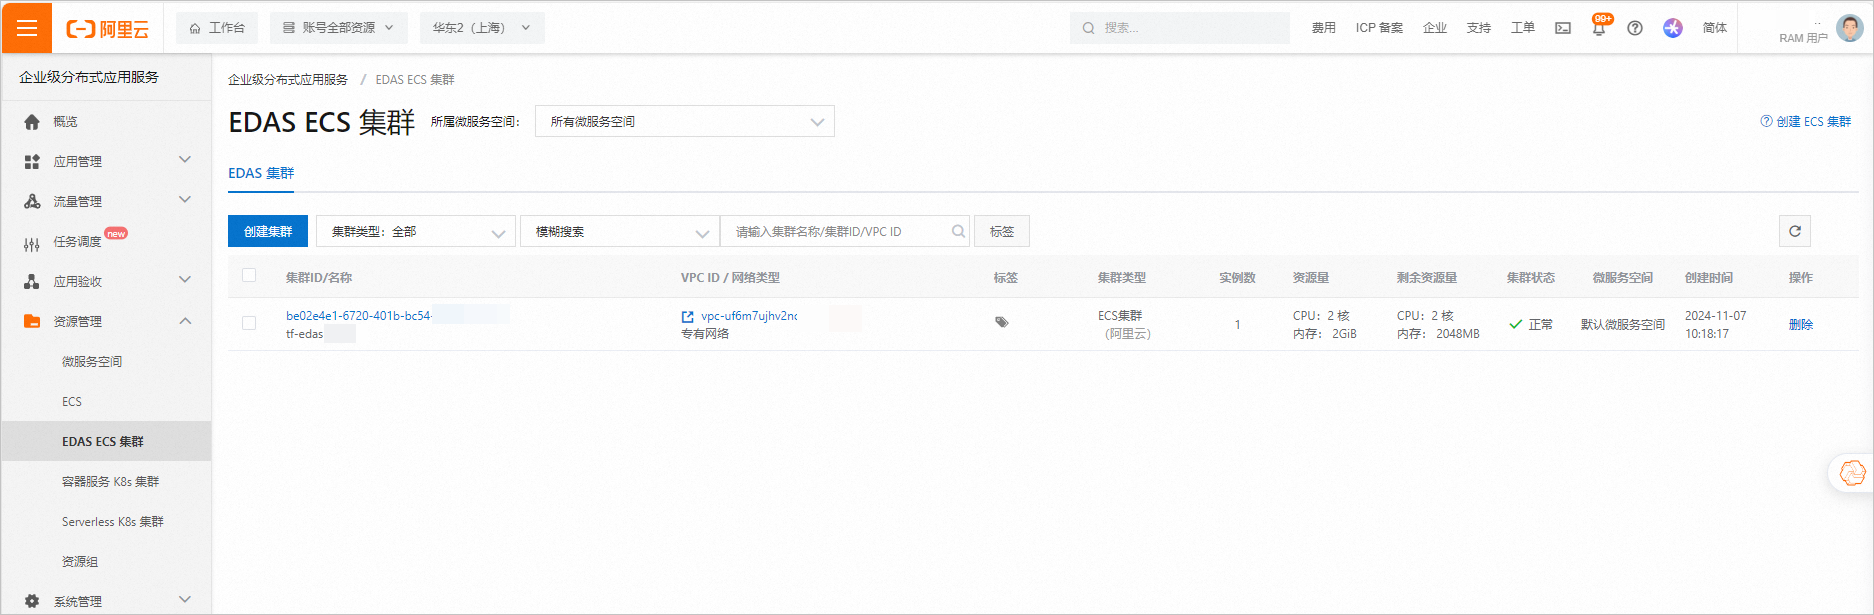Open the AI assistant star icon
The width and height of the screenshot is (1874, 615).
pyautogui.click(x=1673, y=28)
